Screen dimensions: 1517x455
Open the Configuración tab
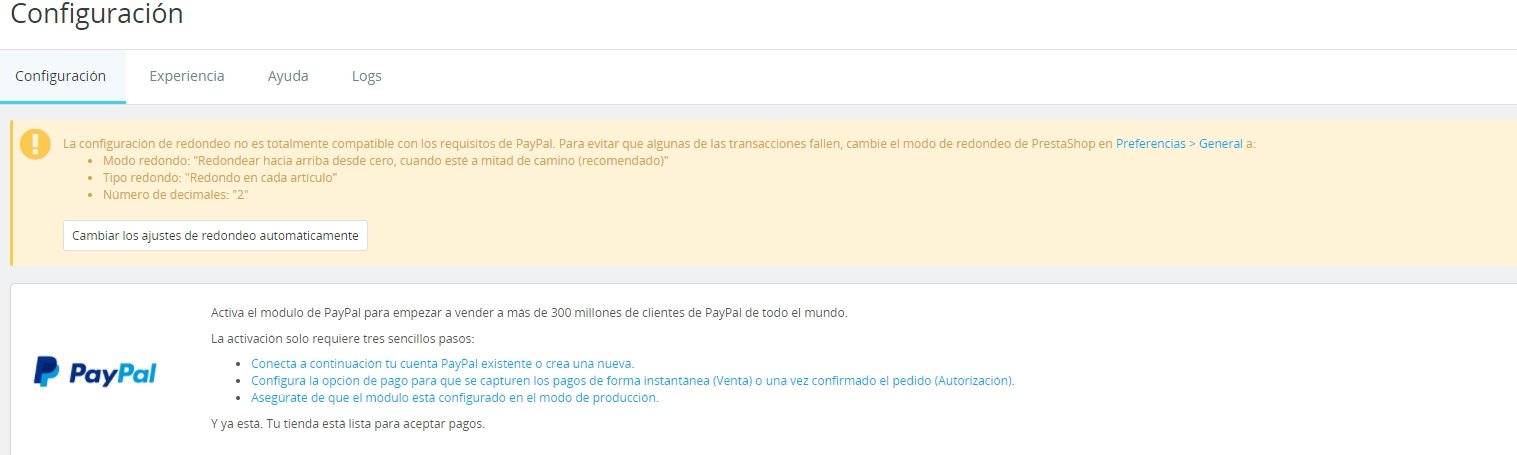[61, 76]
